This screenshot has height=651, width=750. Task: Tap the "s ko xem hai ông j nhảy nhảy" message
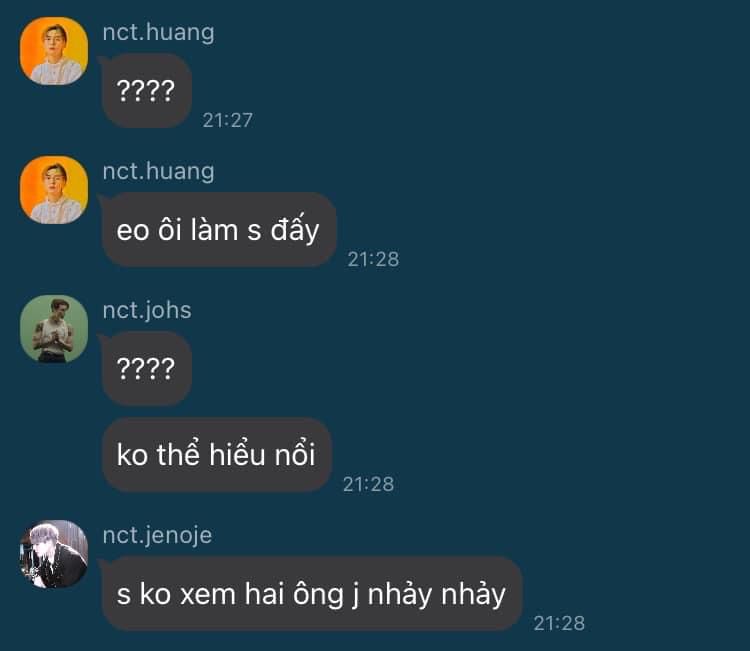tap(312, 594)
